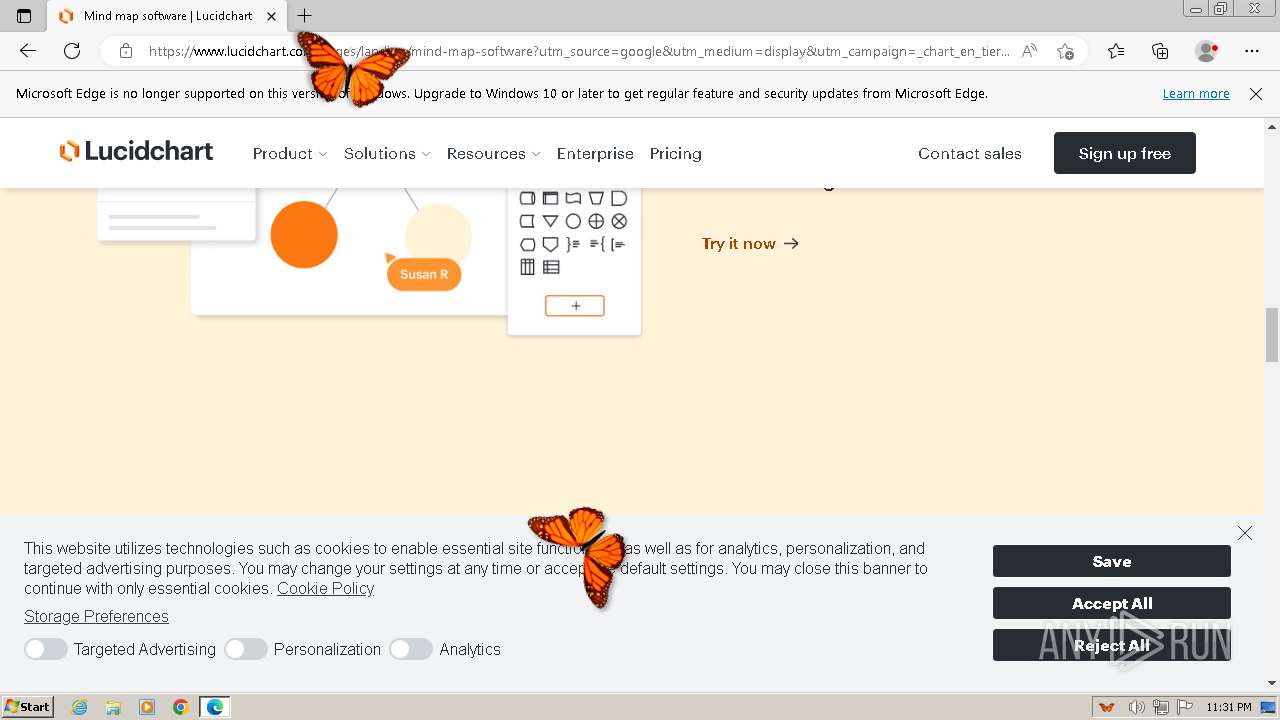
Task: Click Sign up free button
Action: click(x=1125, y=153)
